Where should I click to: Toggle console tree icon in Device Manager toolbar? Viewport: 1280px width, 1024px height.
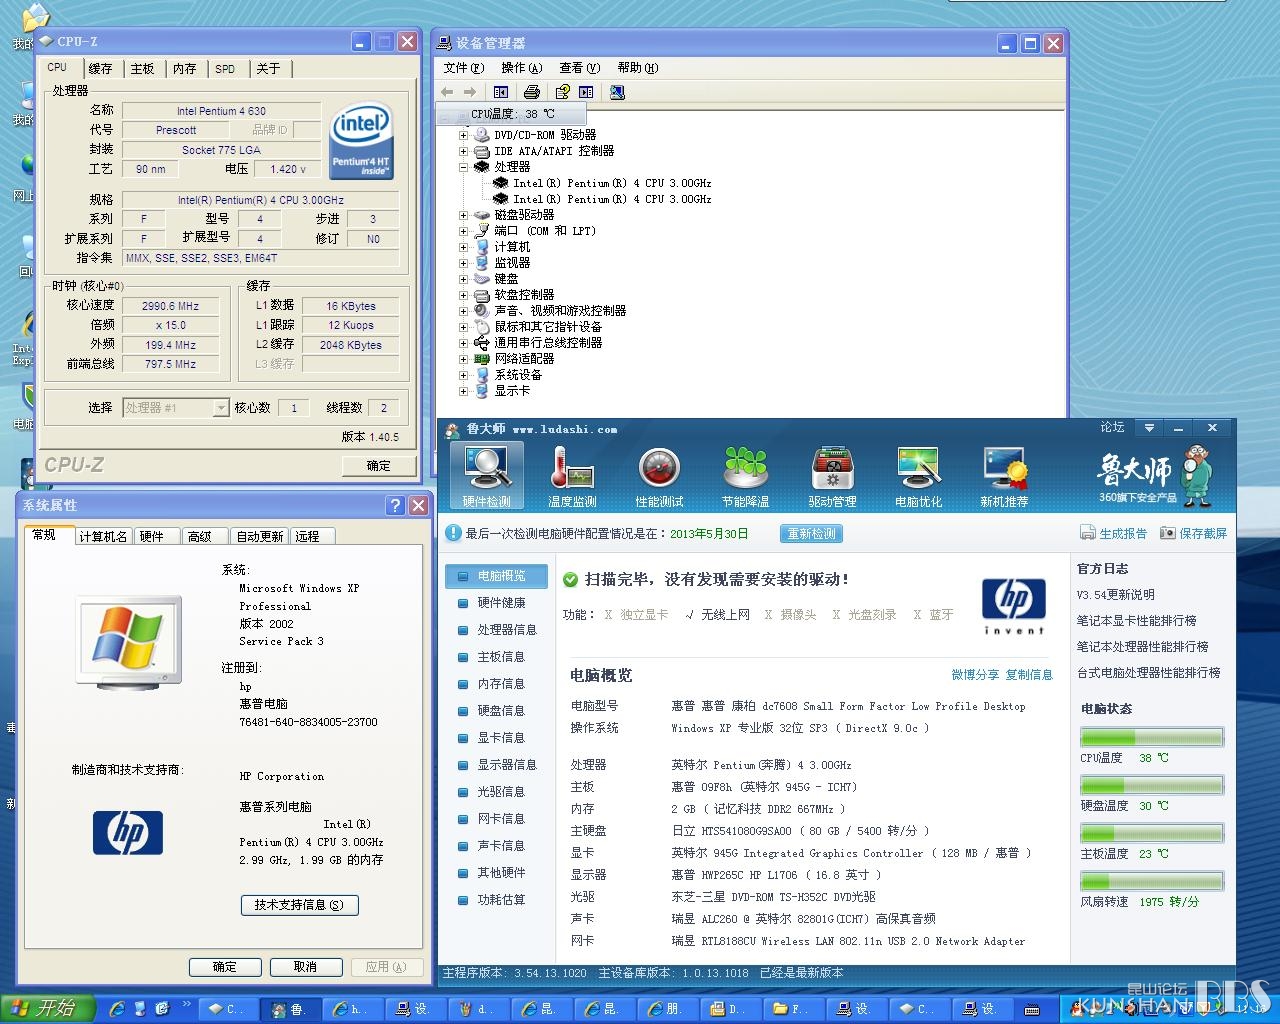(501, 92)
